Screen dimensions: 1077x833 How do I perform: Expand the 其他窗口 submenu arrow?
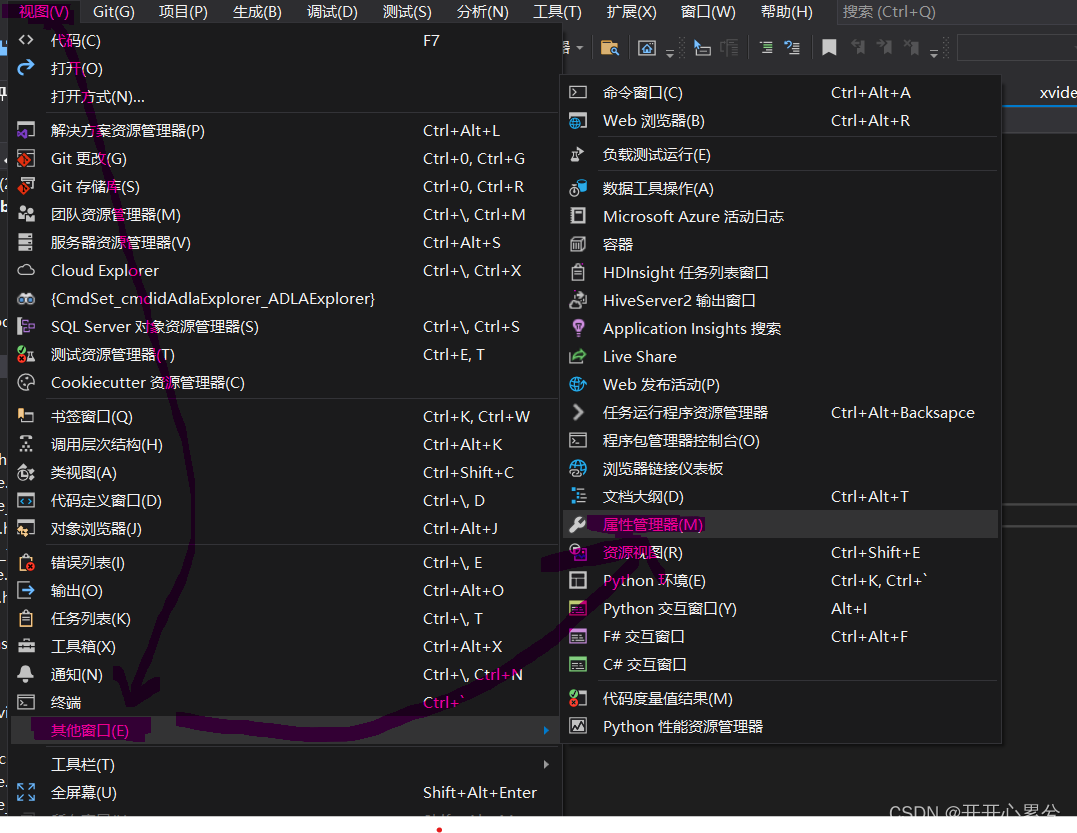coord(546,730)
